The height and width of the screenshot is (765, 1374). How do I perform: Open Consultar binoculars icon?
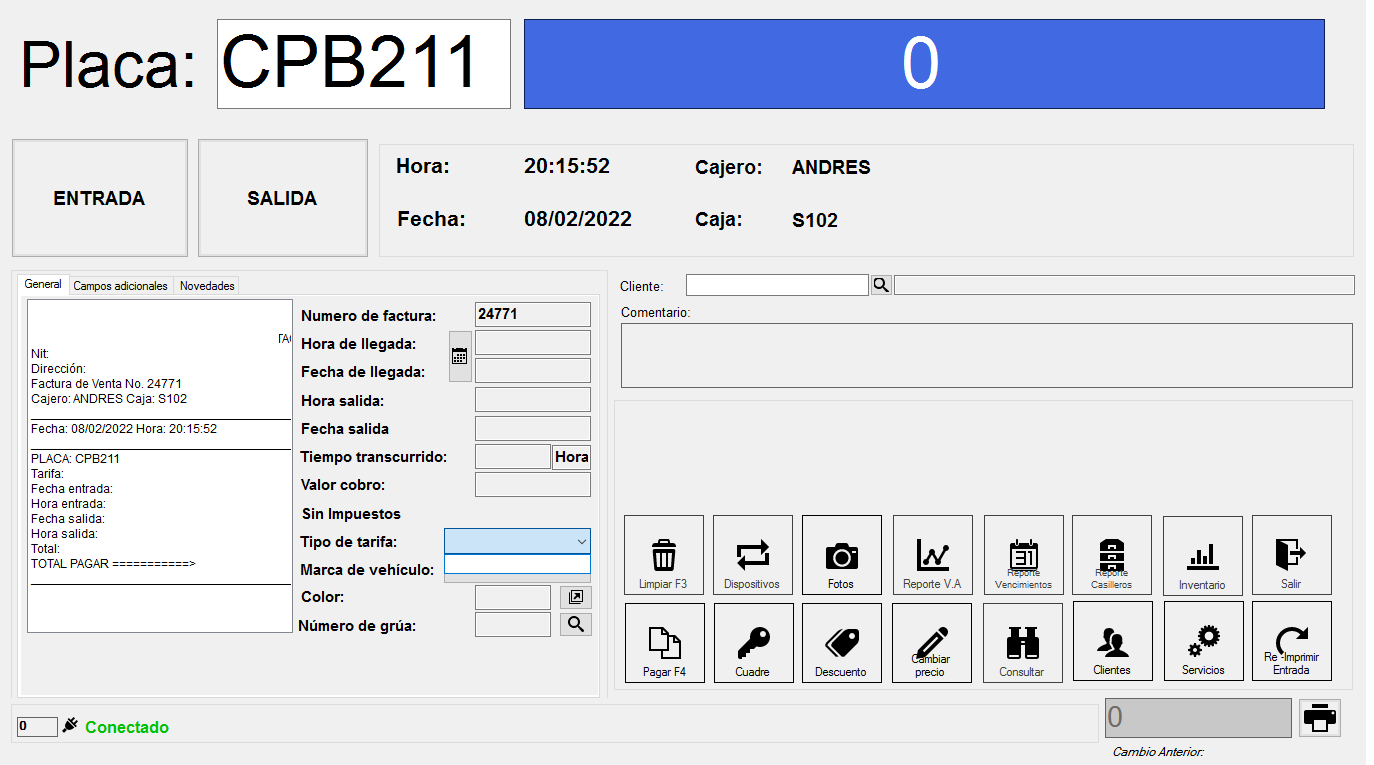pos(1022,642)
